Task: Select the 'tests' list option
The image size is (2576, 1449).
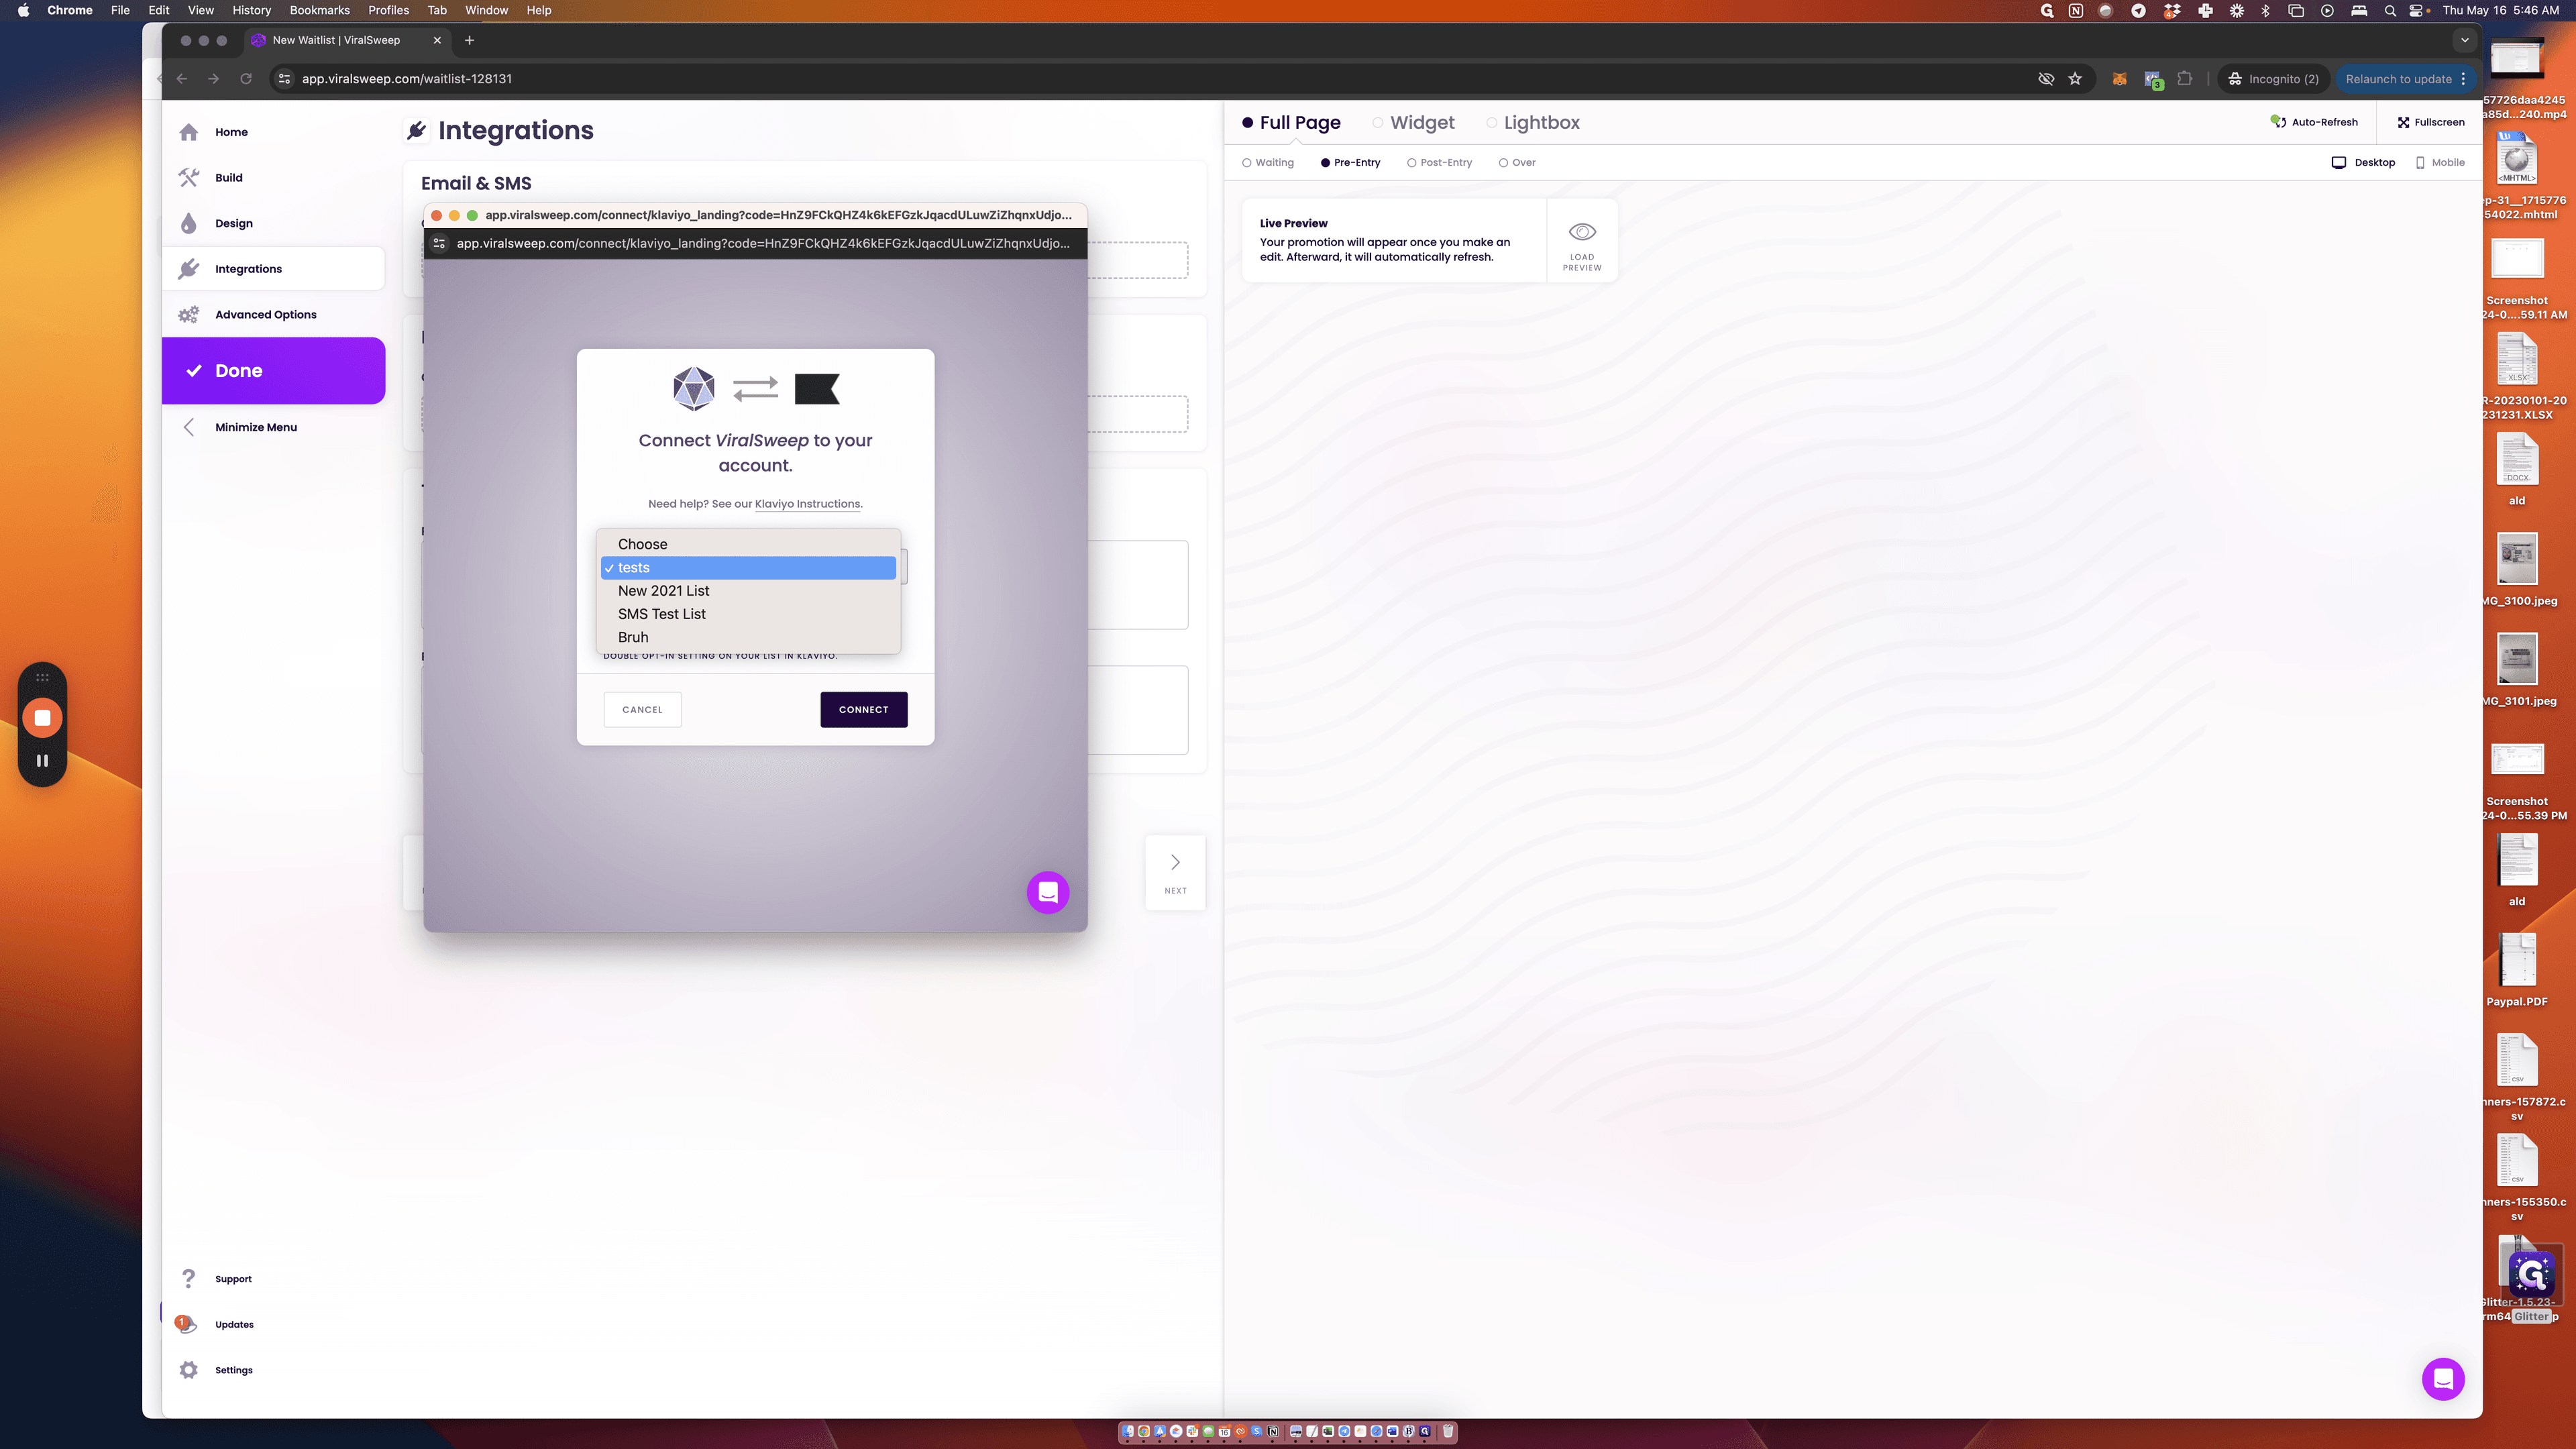Action: tap(748, 568)
